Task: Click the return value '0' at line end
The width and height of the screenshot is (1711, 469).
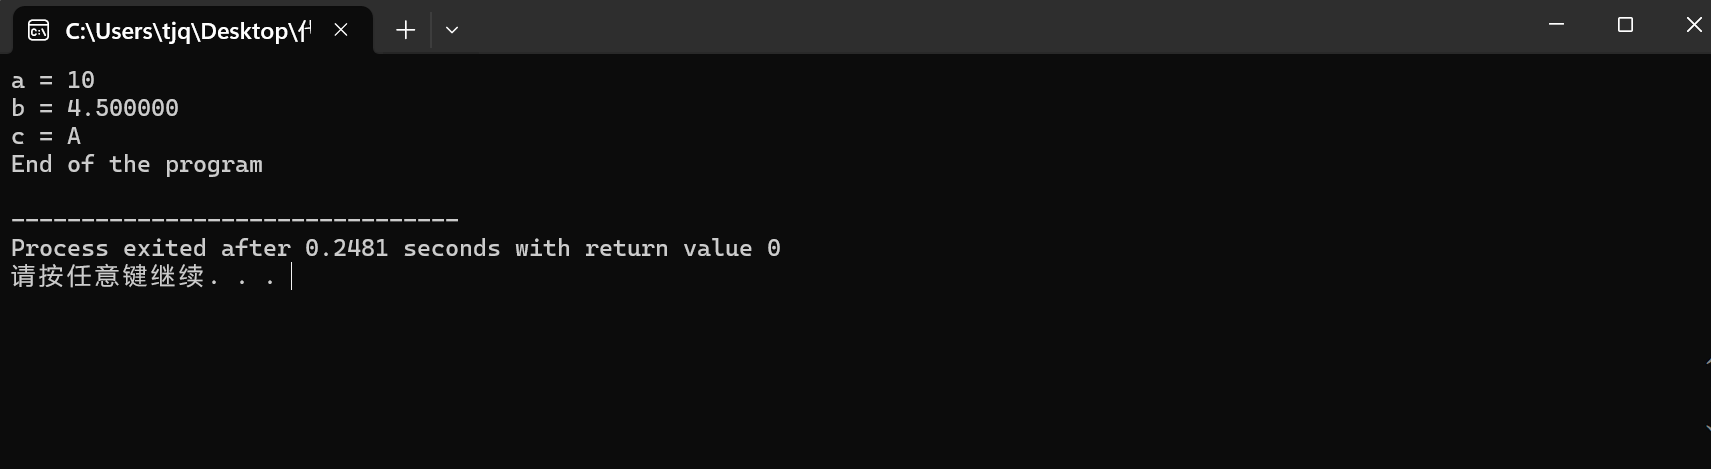Action: 774,248
